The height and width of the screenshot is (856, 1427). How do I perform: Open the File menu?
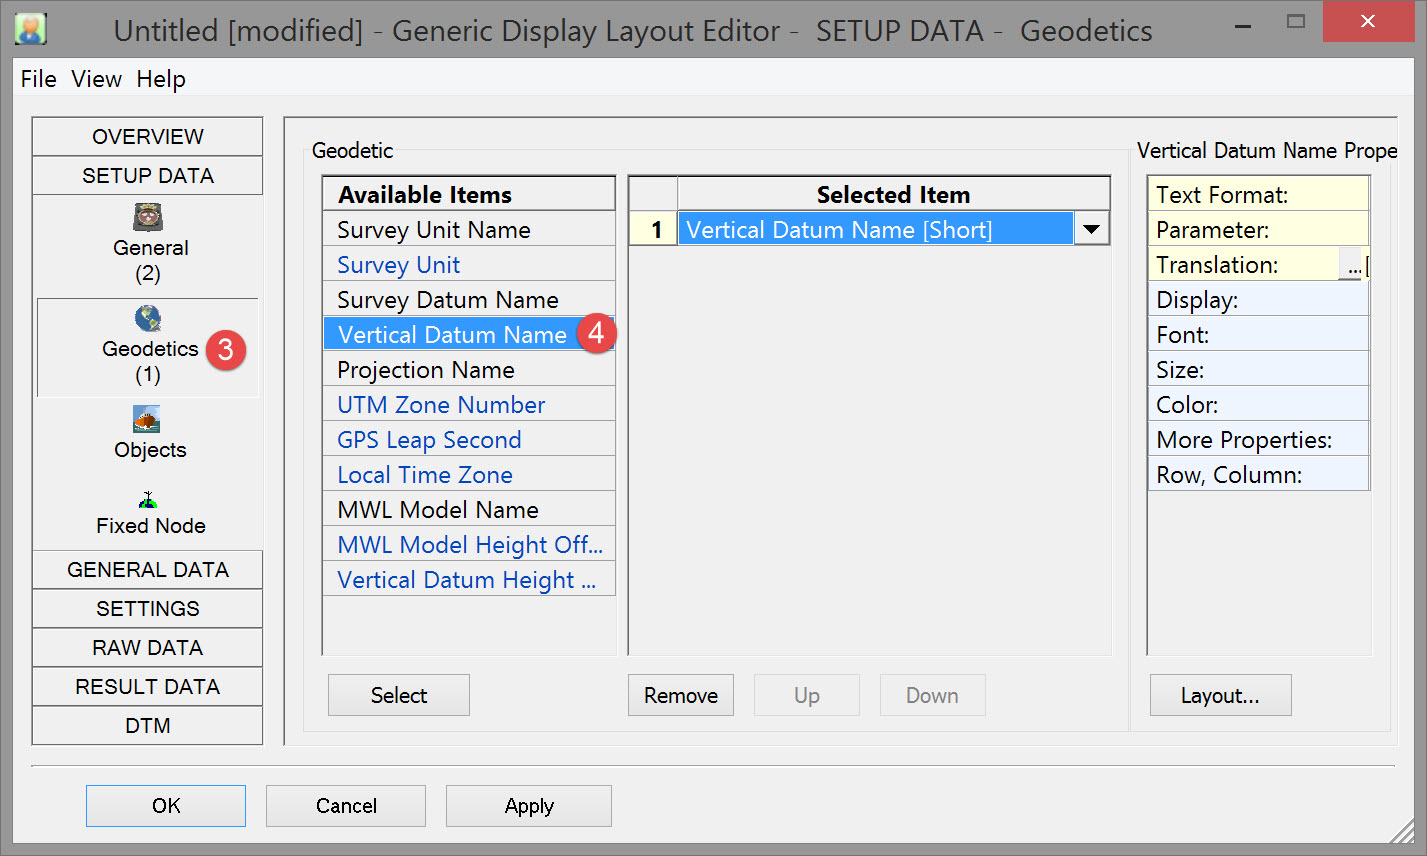(x=39, y=79)
